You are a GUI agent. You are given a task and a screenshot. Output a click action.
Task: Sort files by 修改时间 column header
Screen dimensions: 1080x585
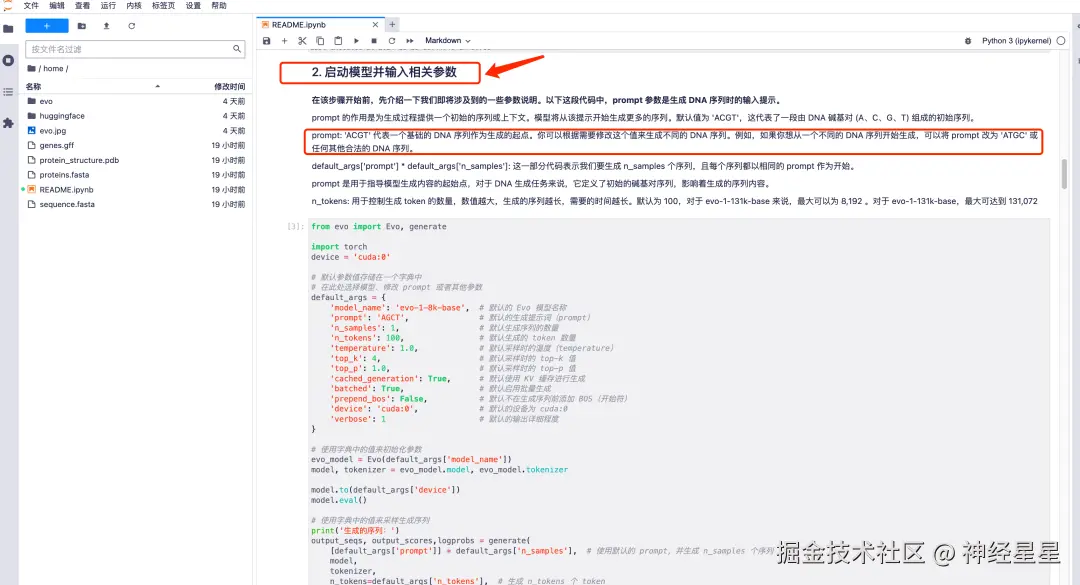229,87
